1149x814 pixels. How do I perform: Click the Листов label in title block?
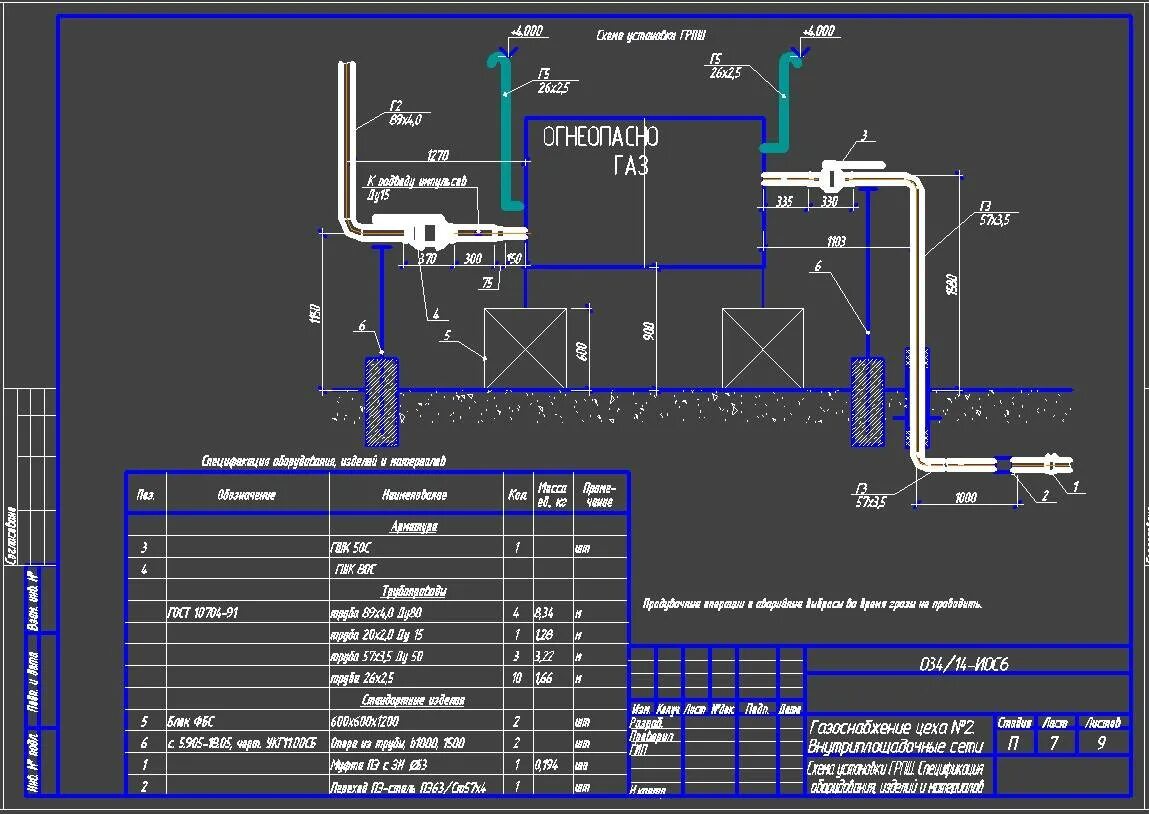coord(1103,722)
